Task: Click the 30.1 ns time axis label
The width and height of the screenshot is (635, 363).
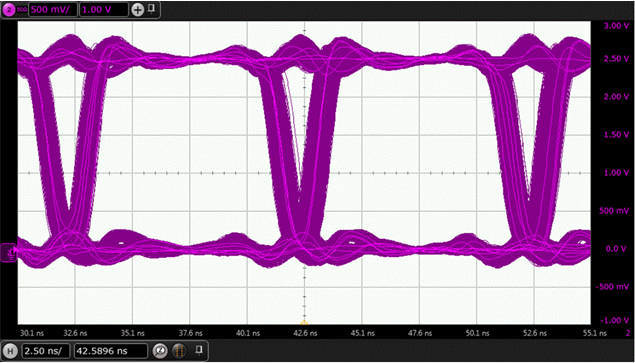Action: point(31,333)
